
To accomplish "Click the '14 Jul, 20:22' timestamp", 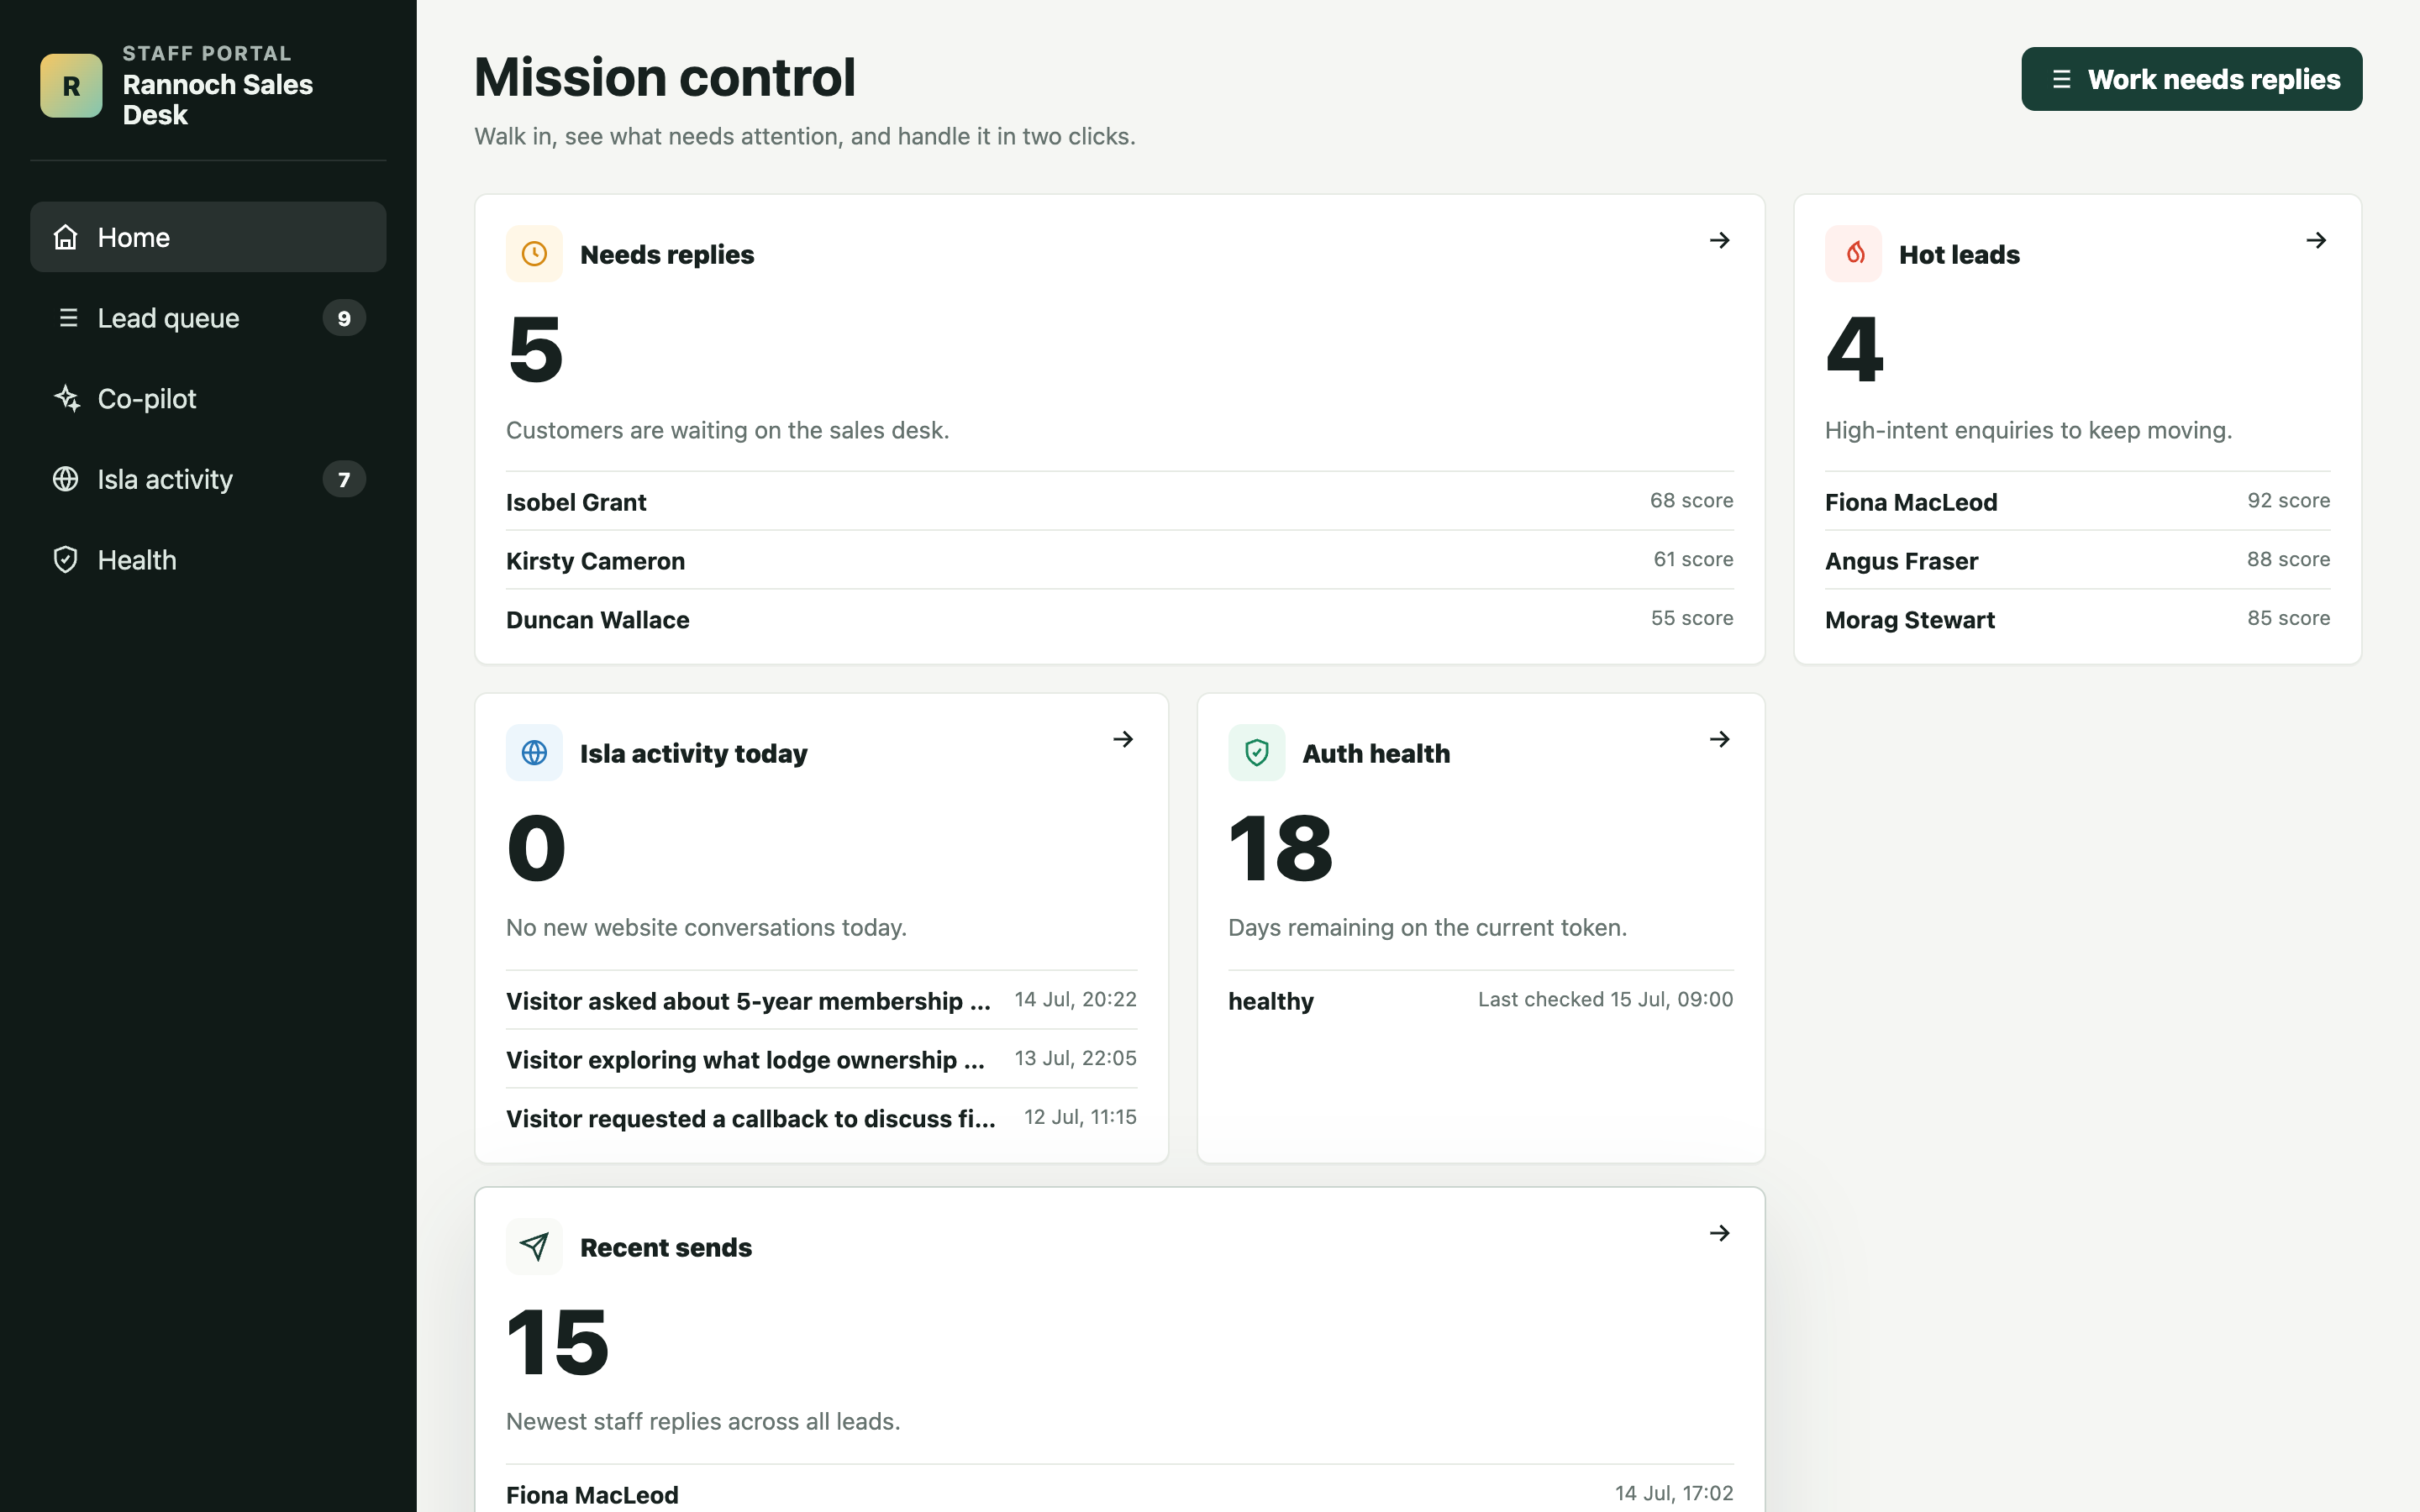I will [x=1075, y=999].
